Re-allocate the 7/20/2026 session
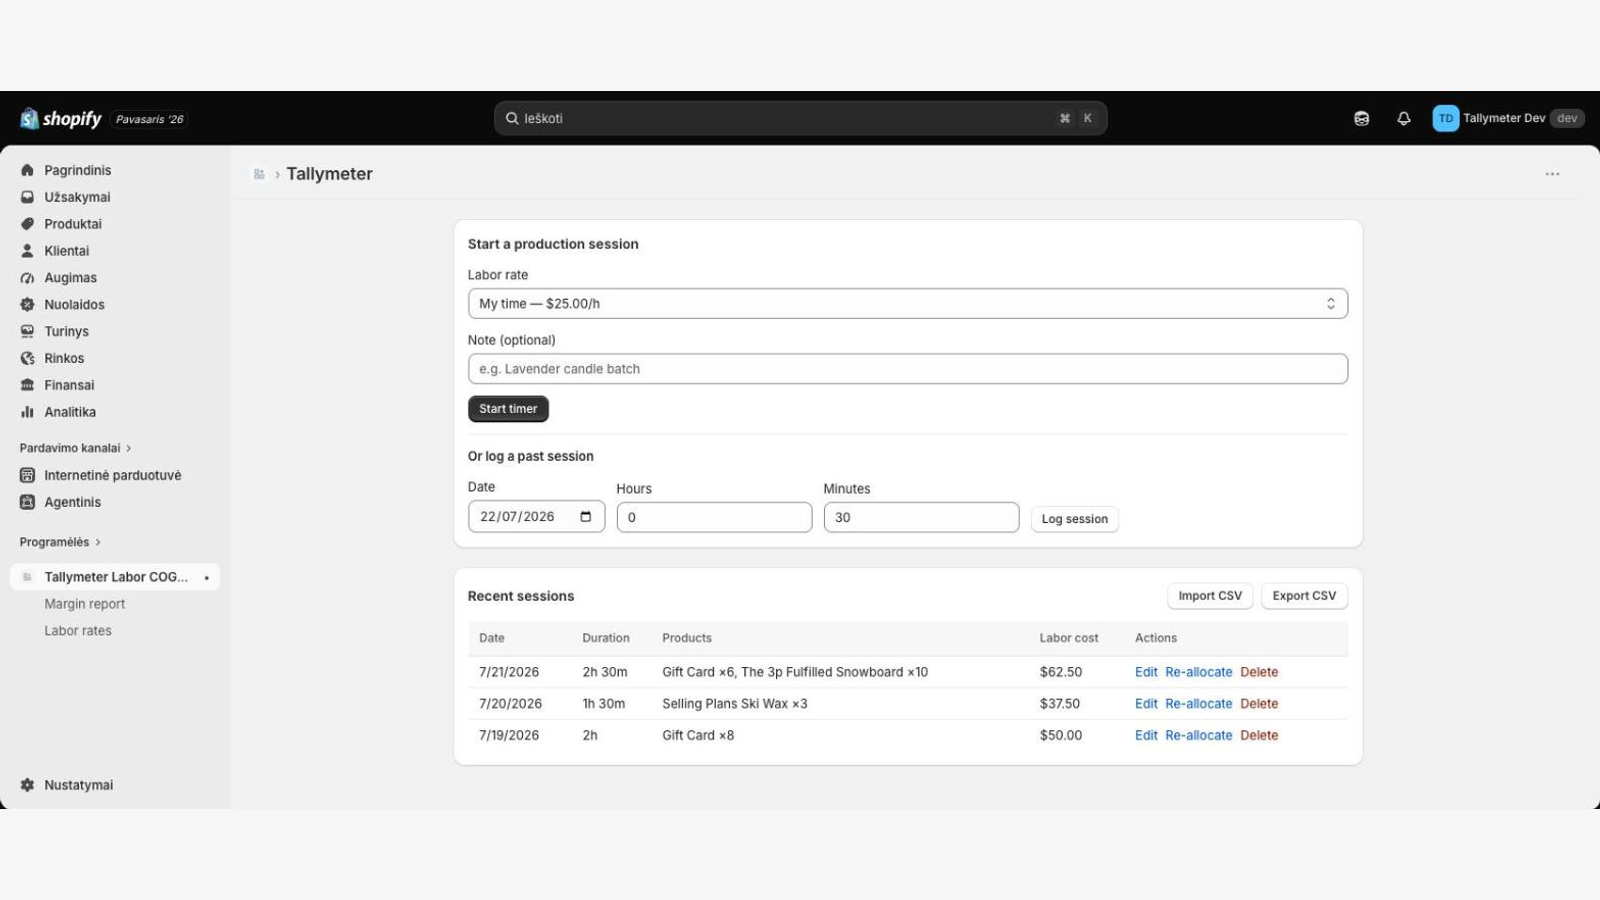The height and width of the screenshot is (900, 1600). click(x=1198, y=704)
